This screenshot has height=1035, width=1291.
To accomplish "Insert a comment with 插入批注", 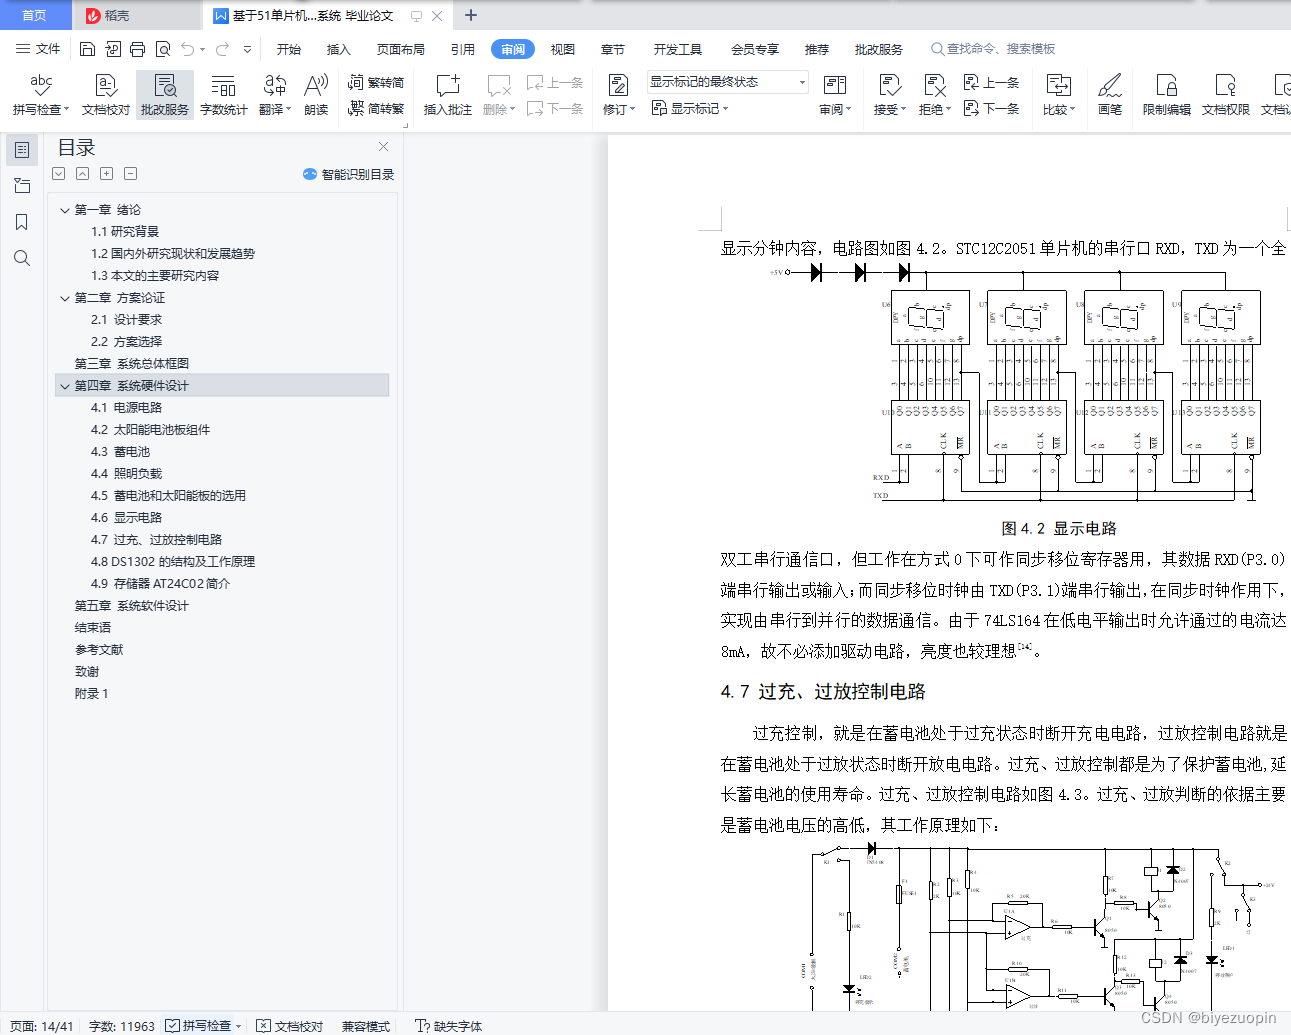I will [x=446, y=95].
